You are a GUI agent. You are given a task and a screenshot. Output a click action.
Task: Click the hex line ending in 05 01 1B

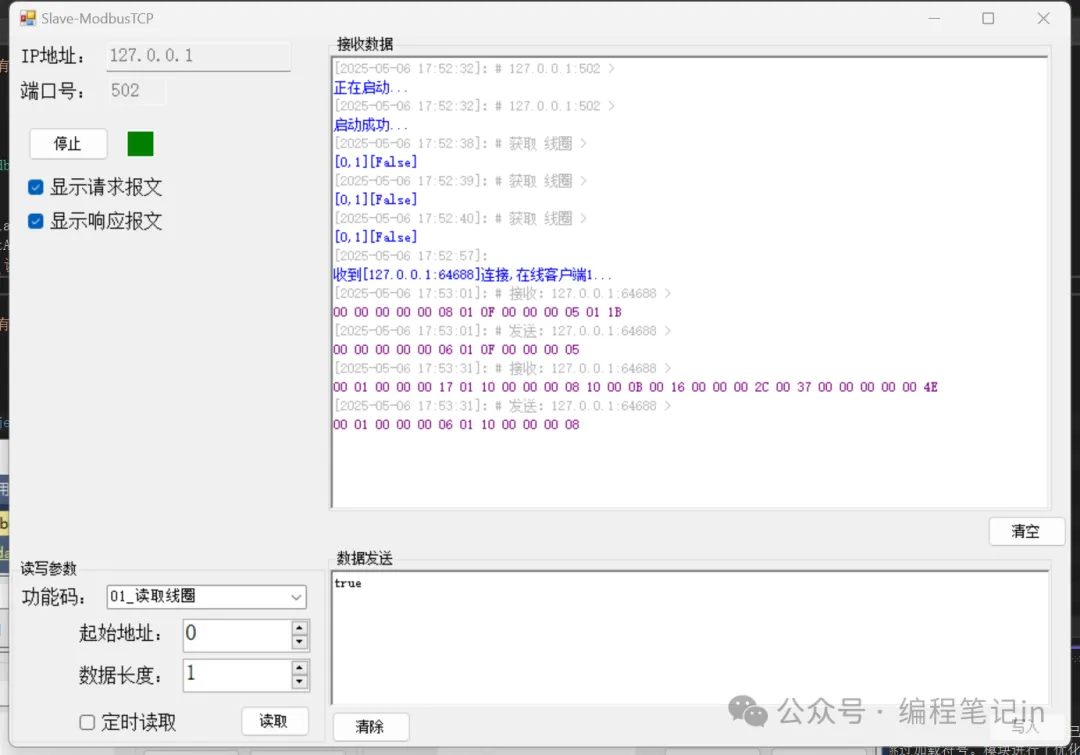coord(477,312)
